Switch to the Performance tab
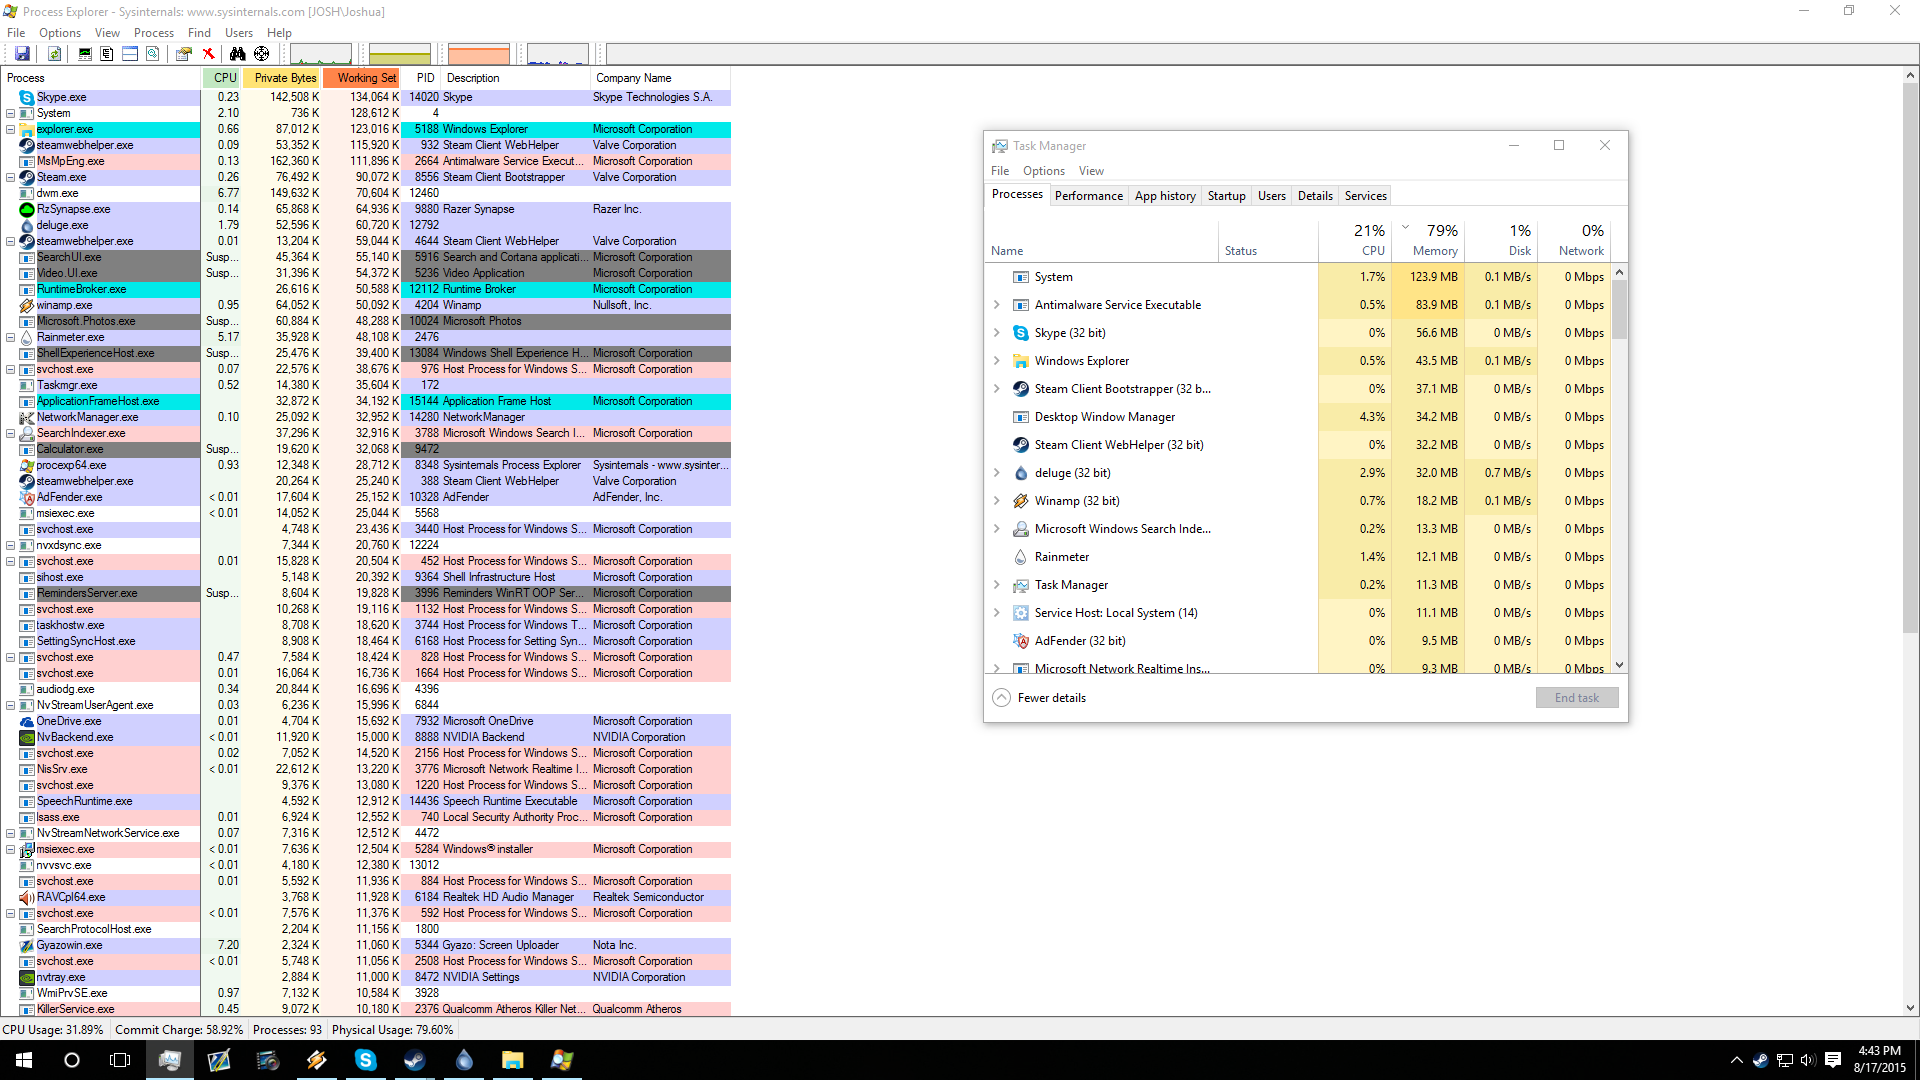1920x1080 pixels. tap(1088, 196)
